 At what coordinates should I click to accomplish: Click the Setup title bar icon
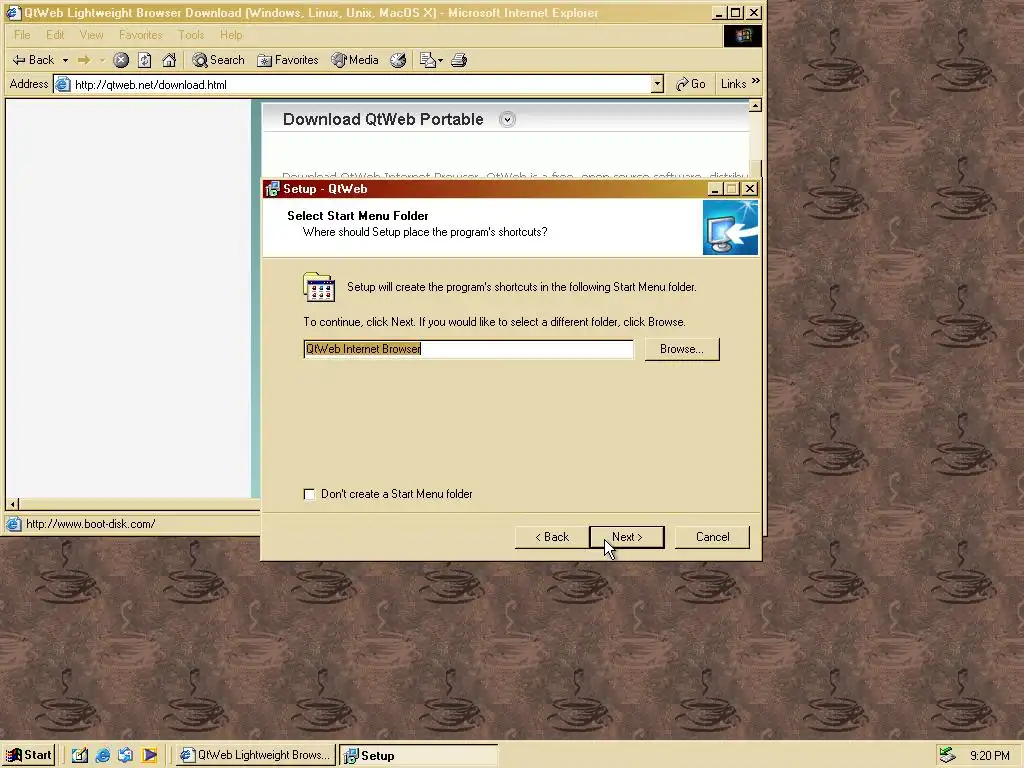272,189
